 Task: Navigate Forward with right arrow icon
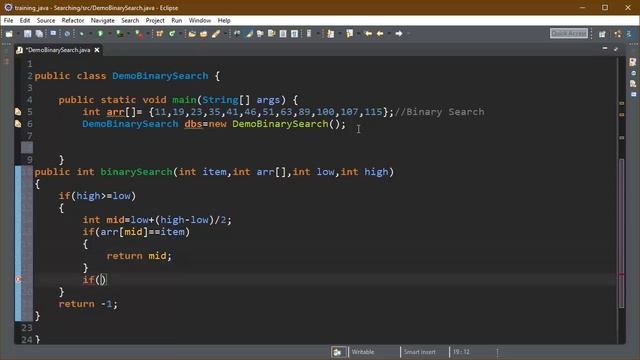click(399, 33)
